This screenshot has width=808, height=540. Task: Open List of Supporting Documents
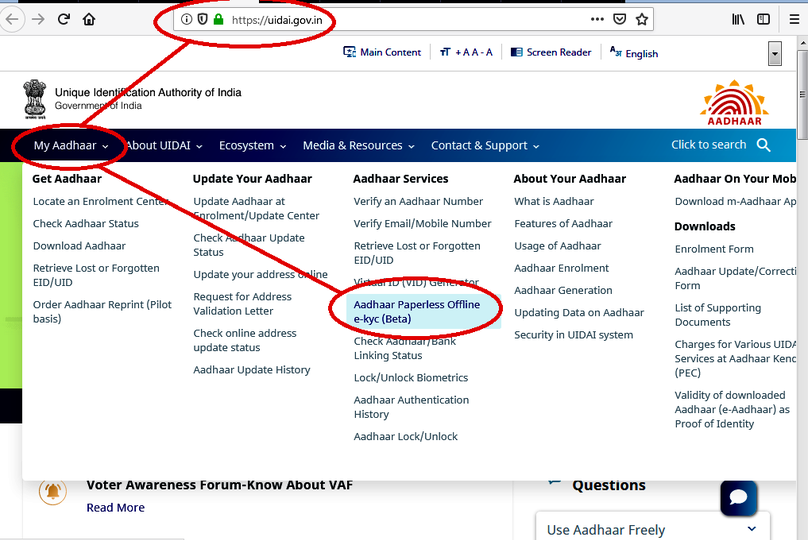coord(718,315)
